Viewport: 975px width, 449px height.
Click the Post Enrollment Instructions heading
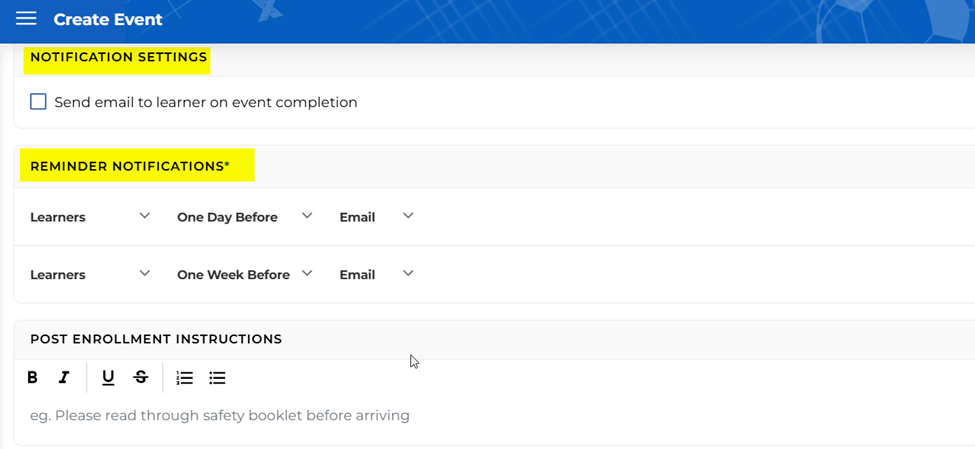coord(156,339)
